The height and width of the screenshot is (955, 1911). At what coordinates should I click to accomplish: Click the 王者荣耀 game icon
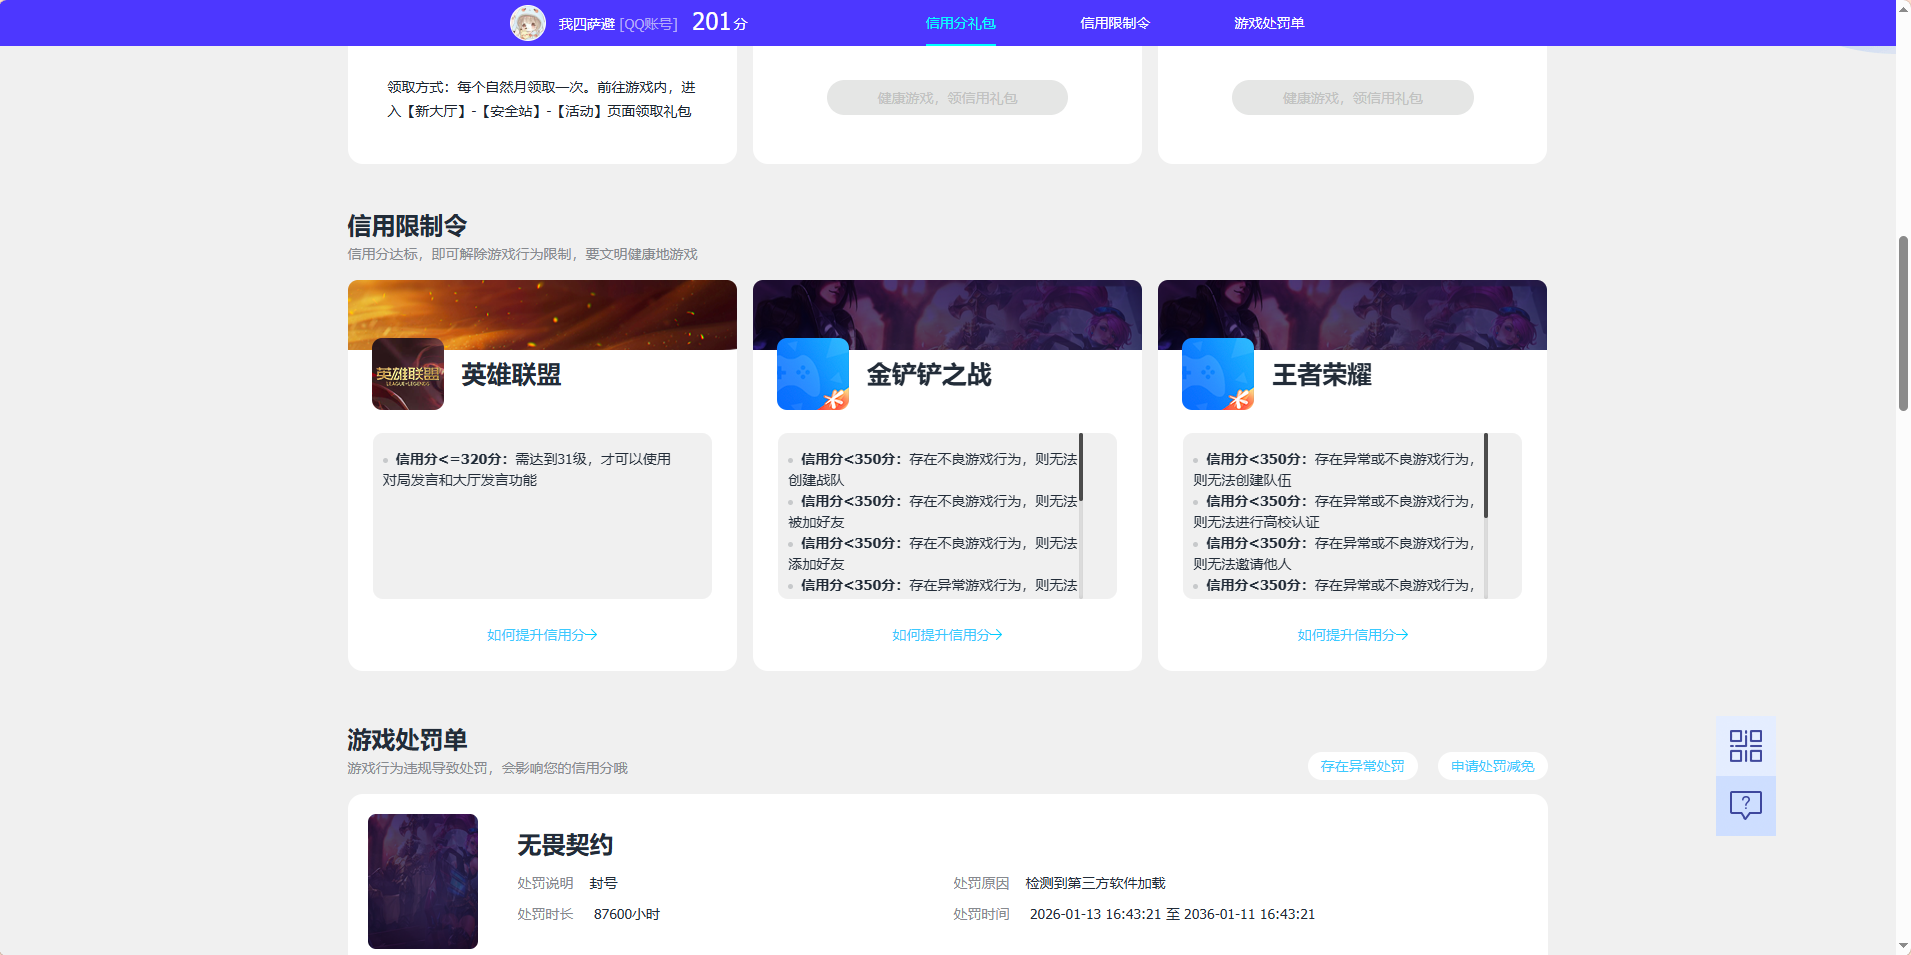1218,374
